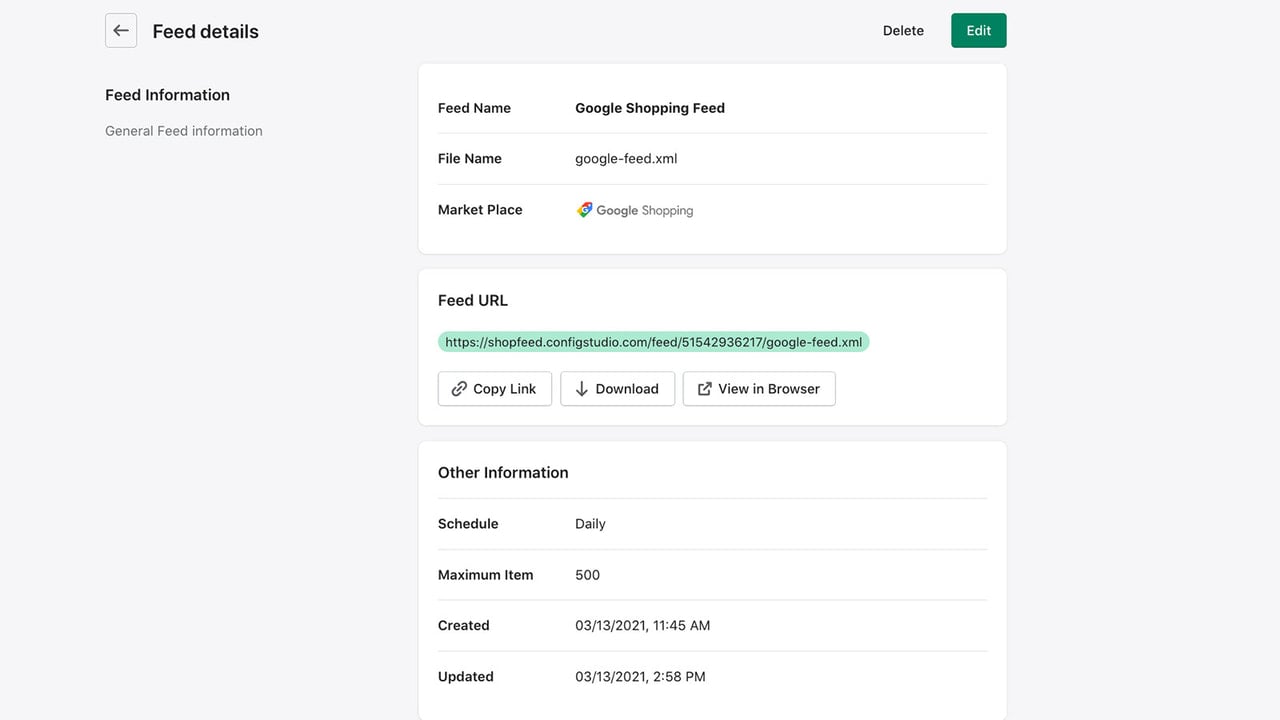Click the Google Shopping logo icon

[585, 210]
